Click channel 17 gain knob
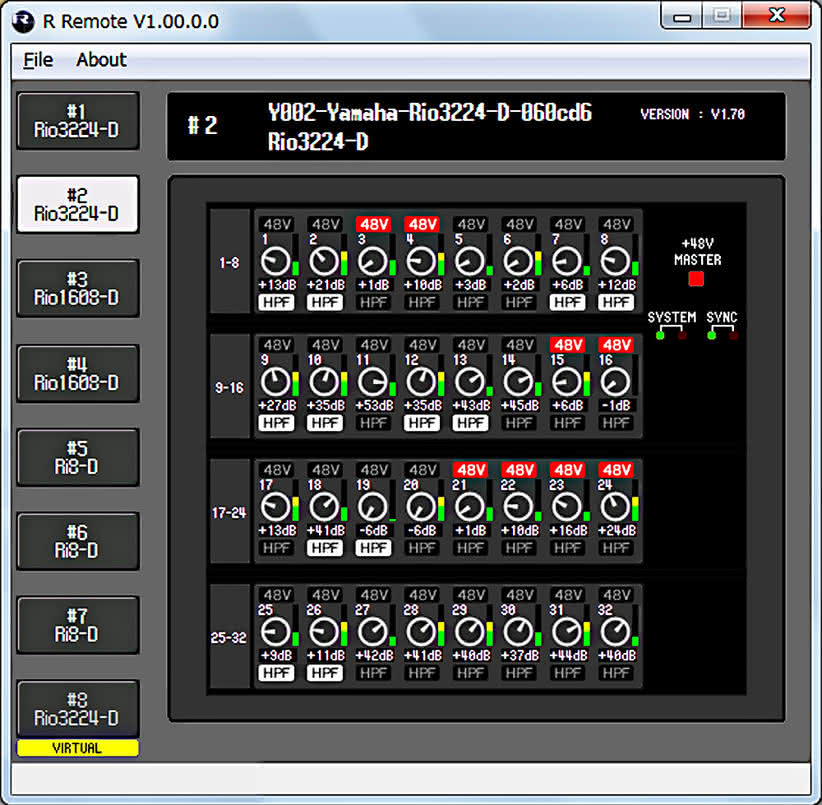 point(275,507)
